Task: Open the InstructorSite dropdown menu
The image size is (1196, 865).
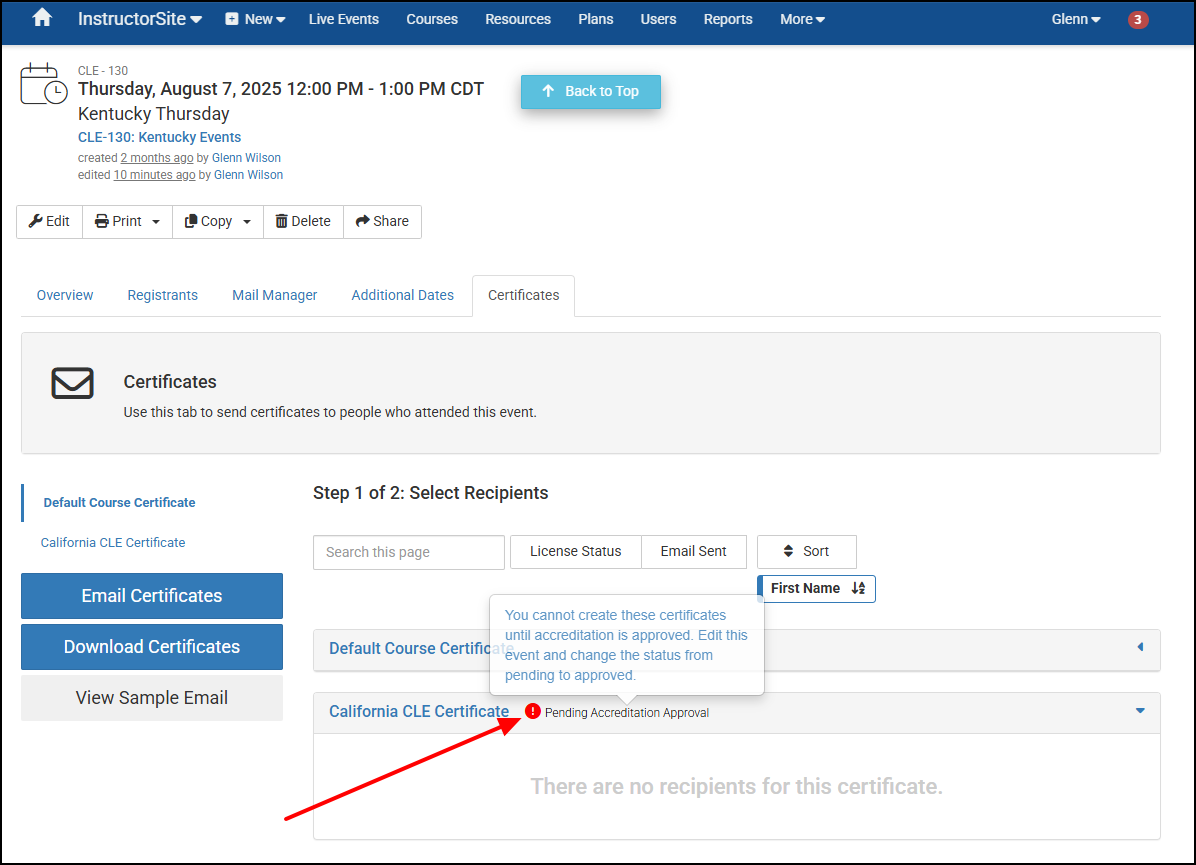Action: 140,19
